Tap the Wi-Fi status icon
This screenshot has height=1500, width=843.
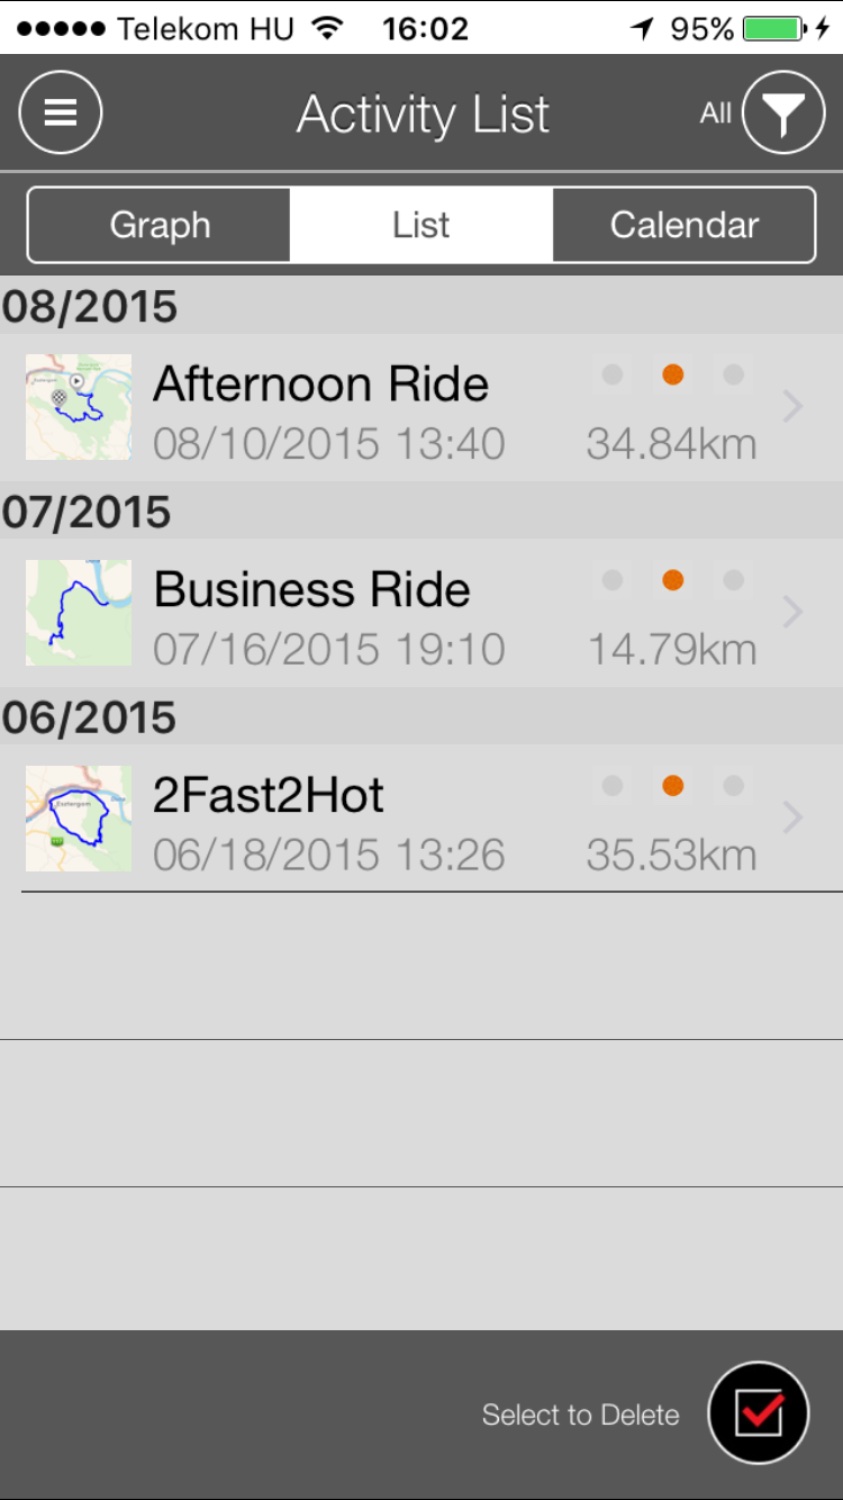327,28
